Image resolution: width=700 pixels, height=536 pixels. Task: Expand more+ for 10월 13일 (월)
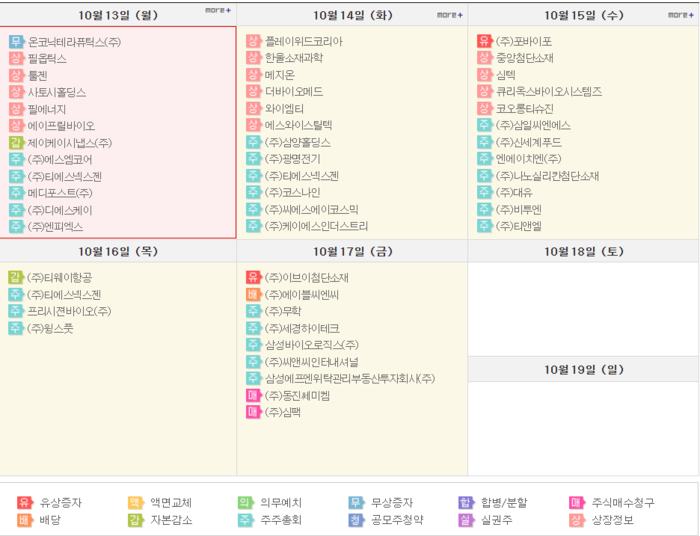point(217,11)
